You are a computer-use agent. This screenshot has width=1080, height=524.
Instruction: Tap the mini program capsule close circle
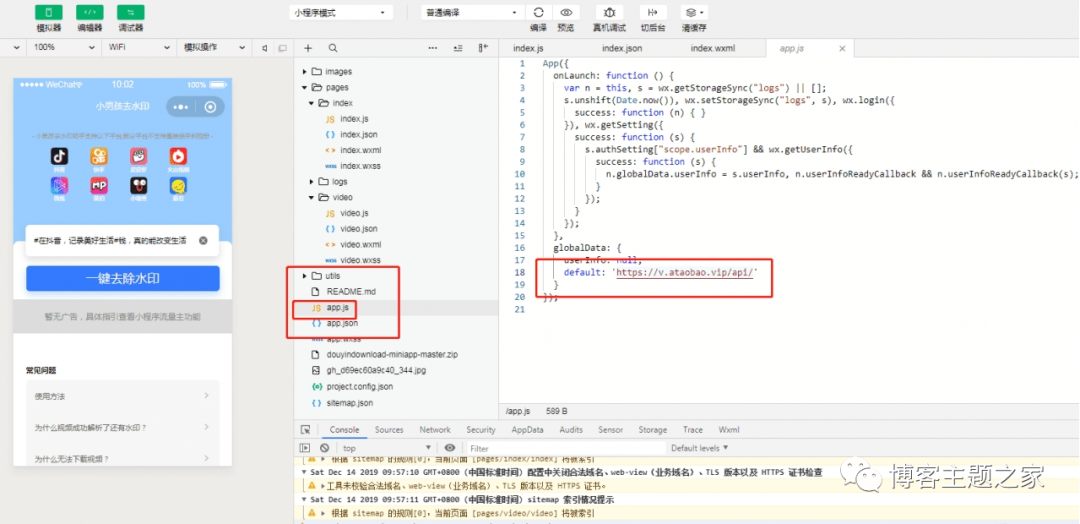[211, 107]
